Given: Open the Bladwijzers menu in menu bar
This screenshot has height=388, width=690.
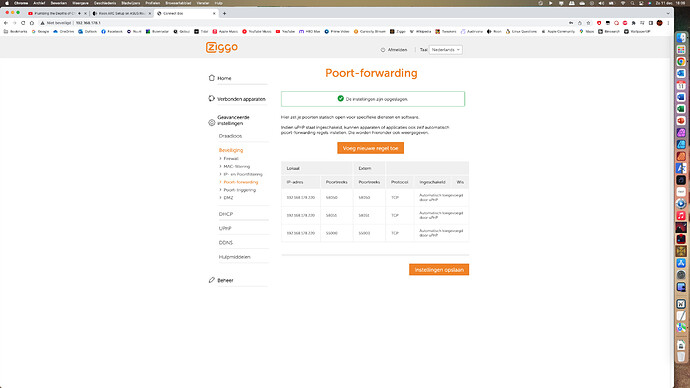Looking at the screenshot, I should [130, 3].
